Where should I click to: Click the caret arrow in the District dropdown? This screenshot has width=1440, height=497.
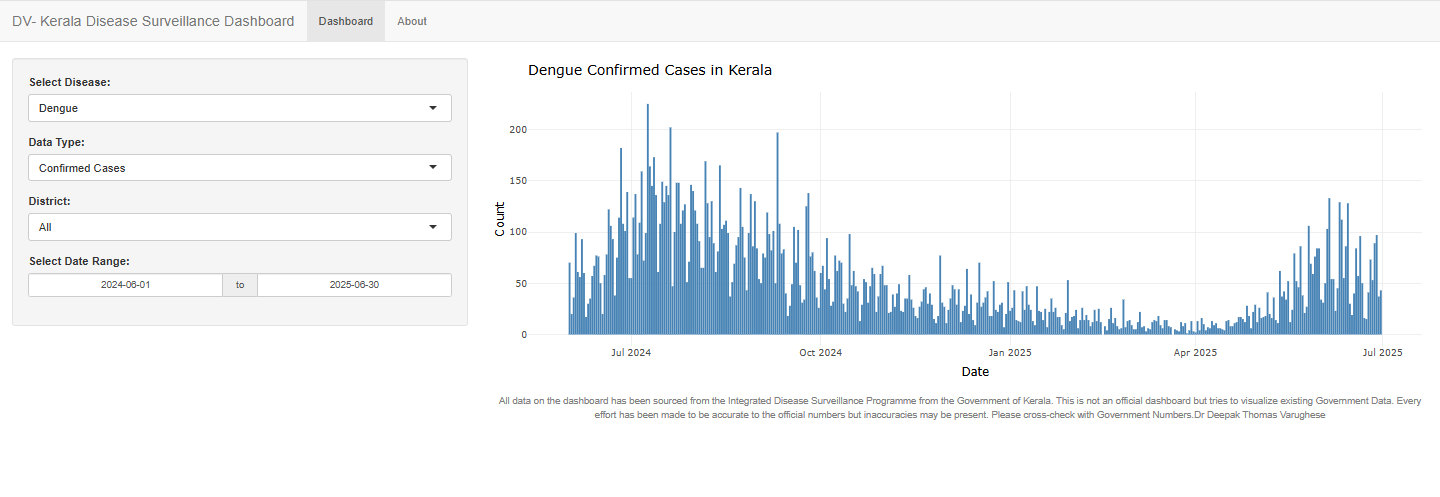tap(432, 227)
